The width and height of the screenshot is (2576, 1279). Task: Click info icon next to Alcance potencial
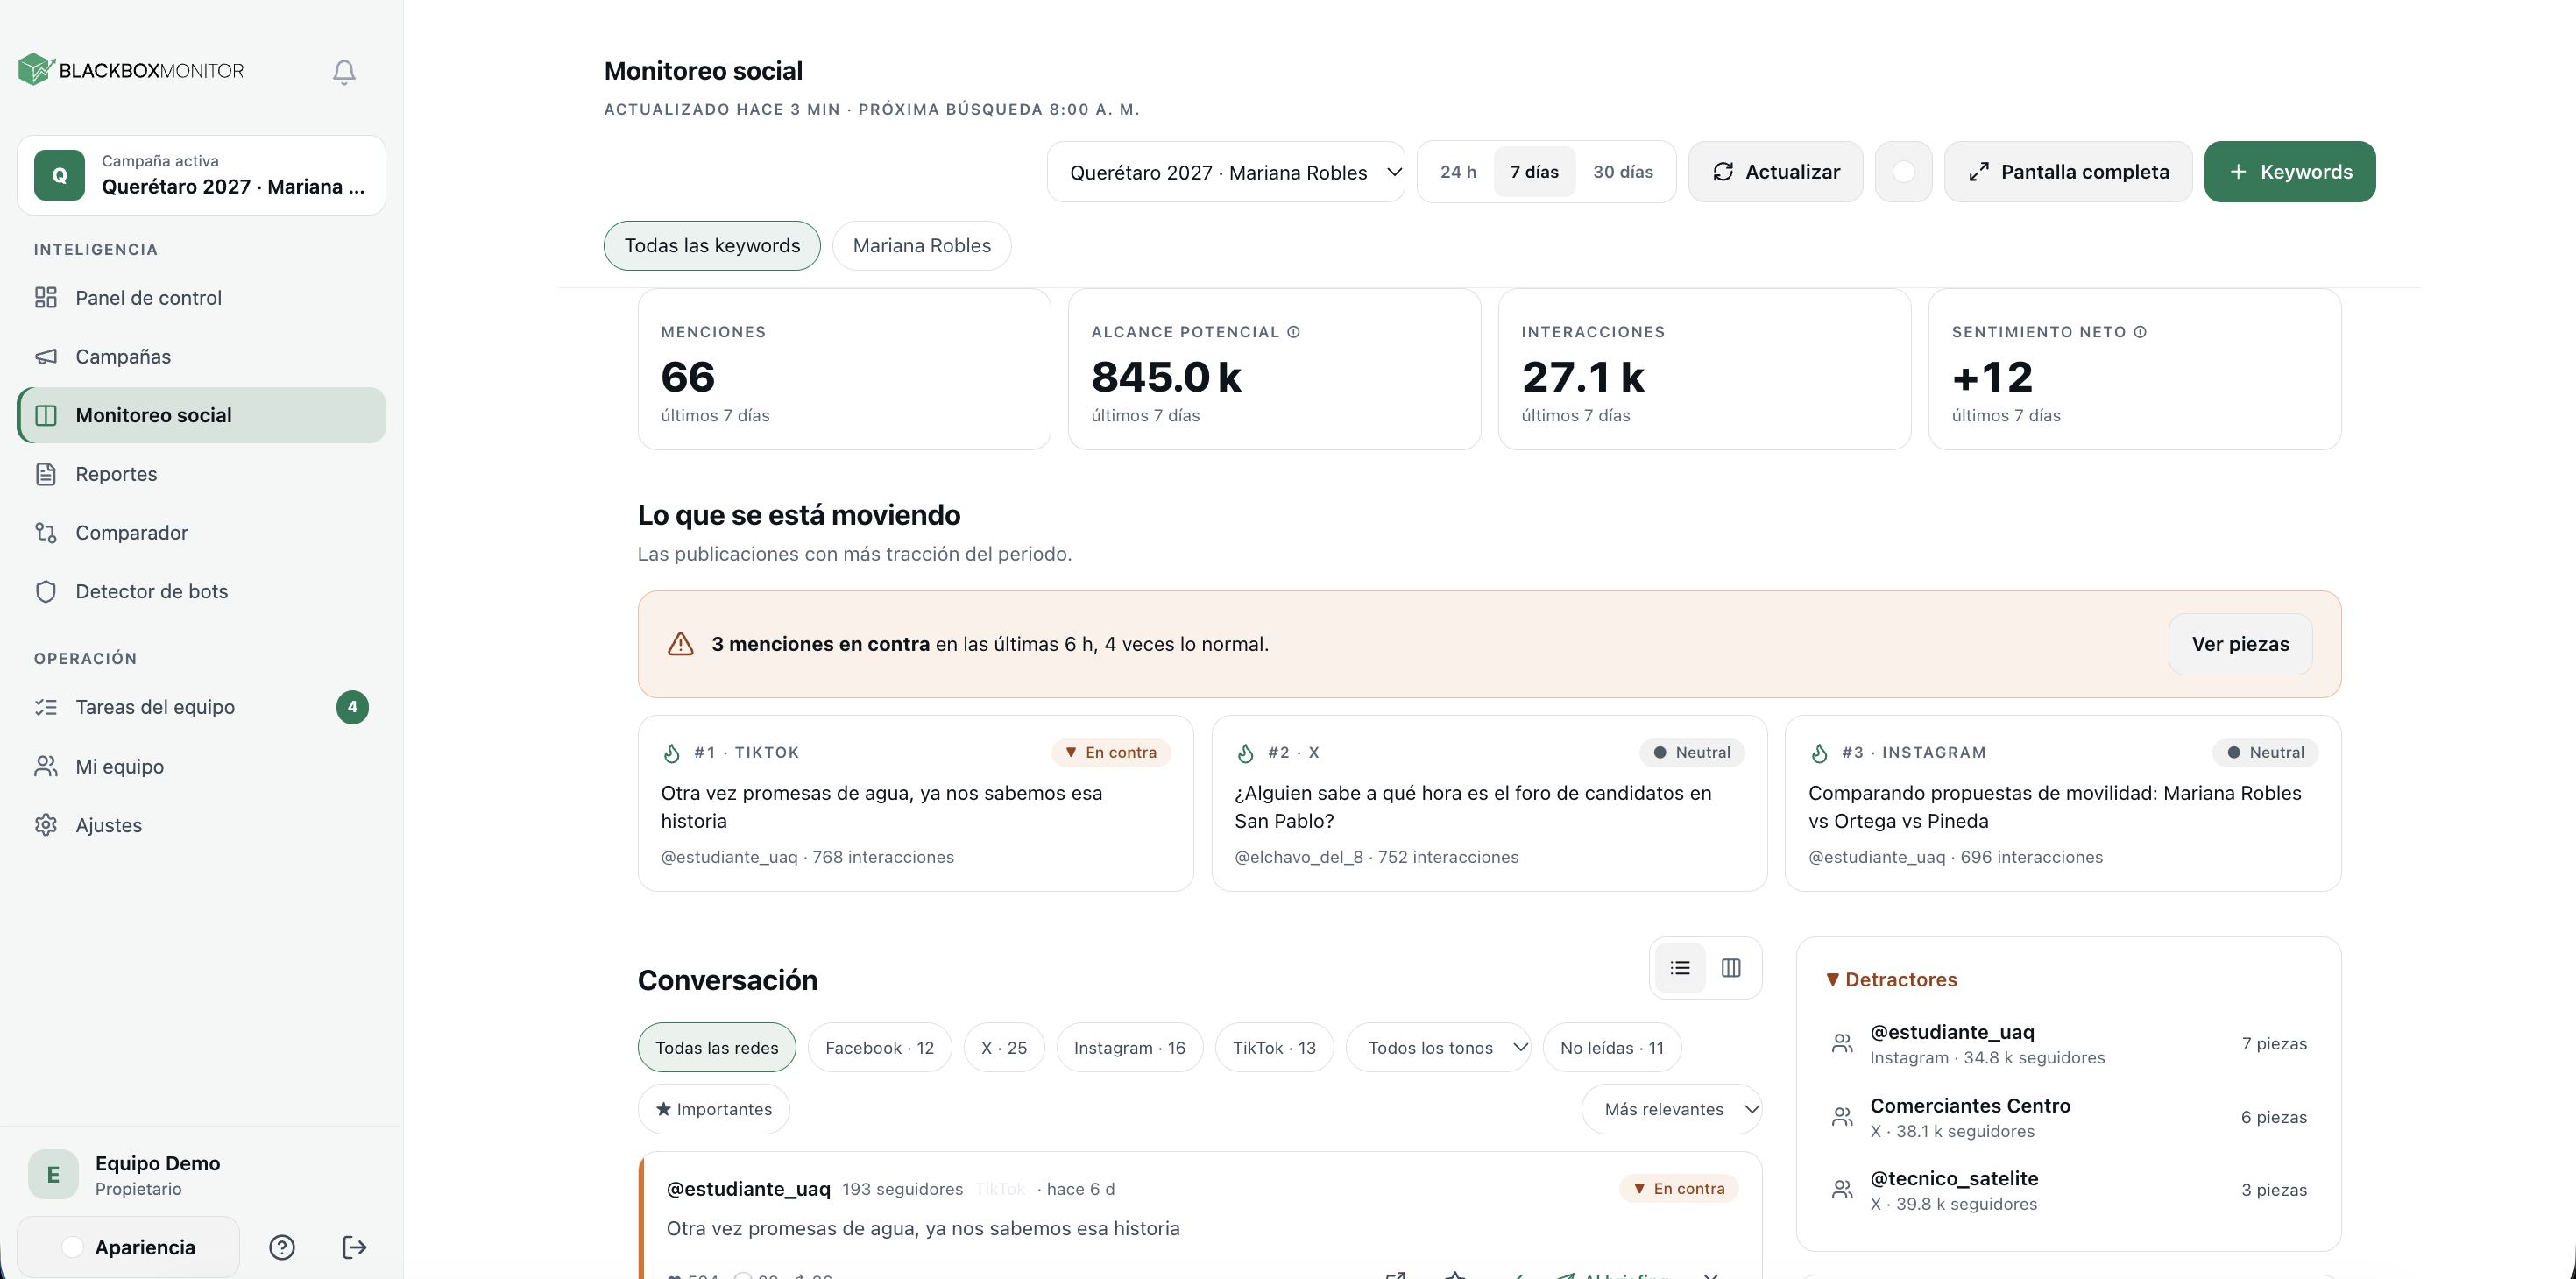(x=1293, y=332)
